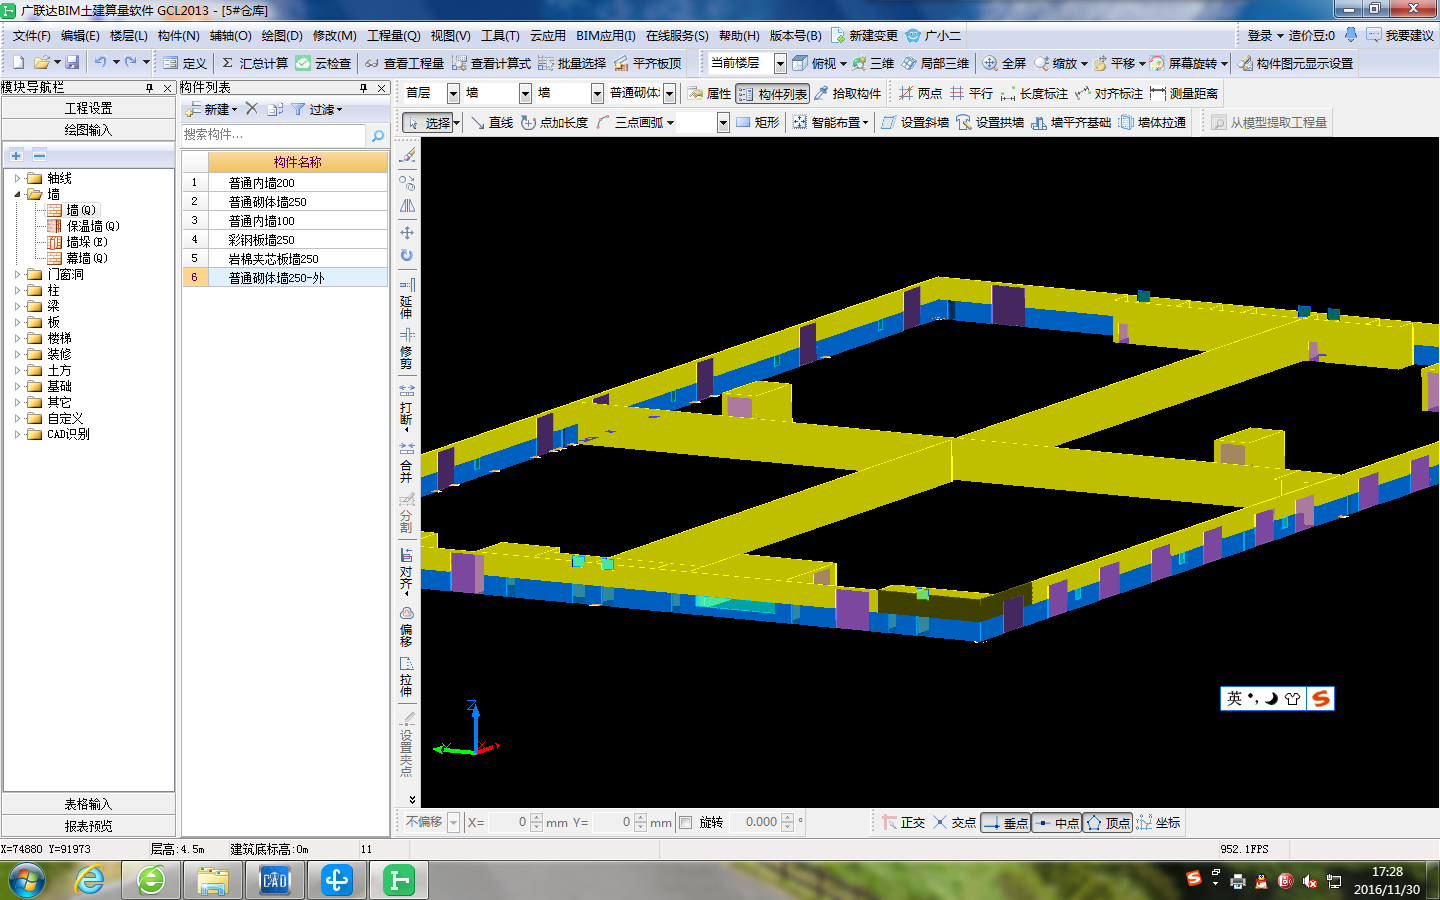1440x900 pixels.
Task: Select 平行 parallel axis tool
Action: (971, 93)
